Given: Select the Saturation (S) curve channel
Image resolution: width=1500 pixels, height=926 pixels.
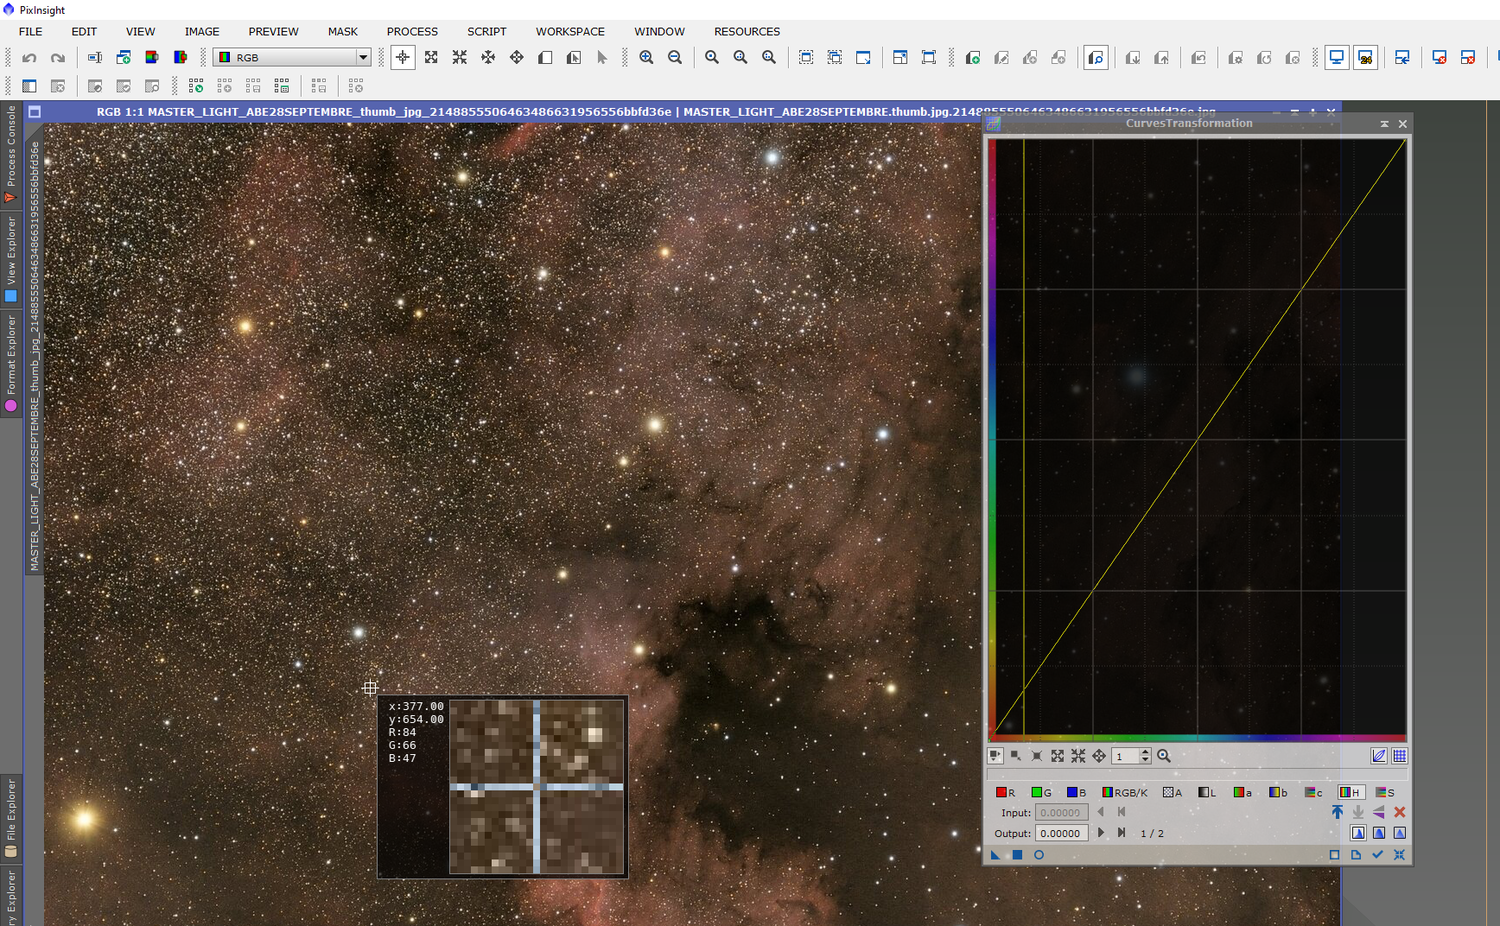Looking at the screenshot, I should pyautogui.click(x=1385, y=792).
